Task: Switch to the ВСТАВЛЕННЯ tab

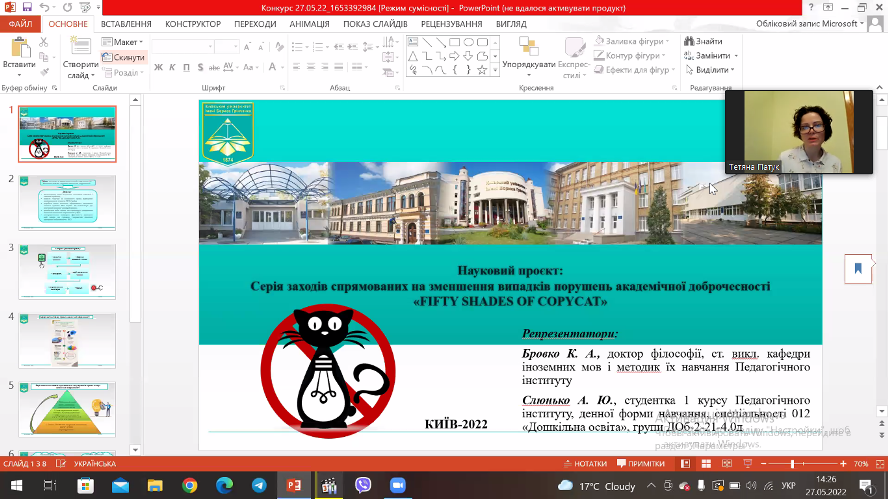Action: tap(126, 24)
